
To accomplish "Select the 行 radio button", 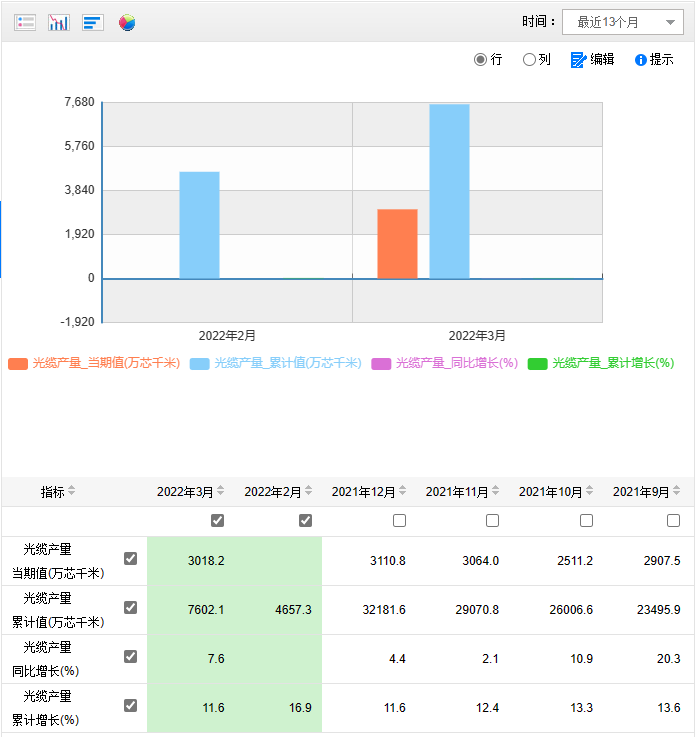I will pyautogui.click(x=481, y=60).
